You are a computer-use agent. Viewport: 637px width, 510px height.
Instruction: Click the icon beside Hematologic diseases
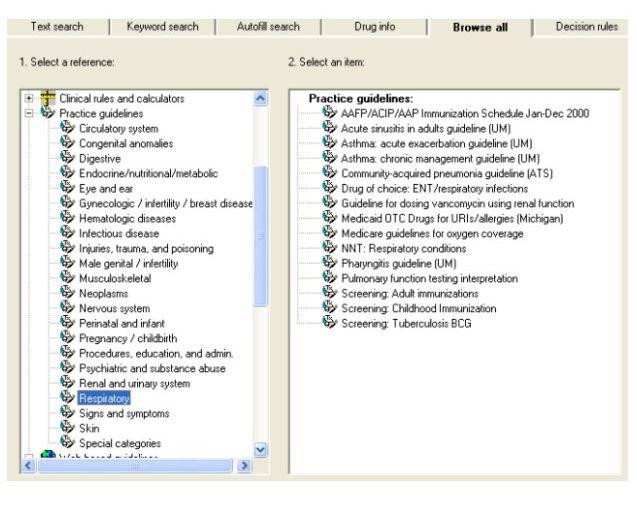click(67, 218)
